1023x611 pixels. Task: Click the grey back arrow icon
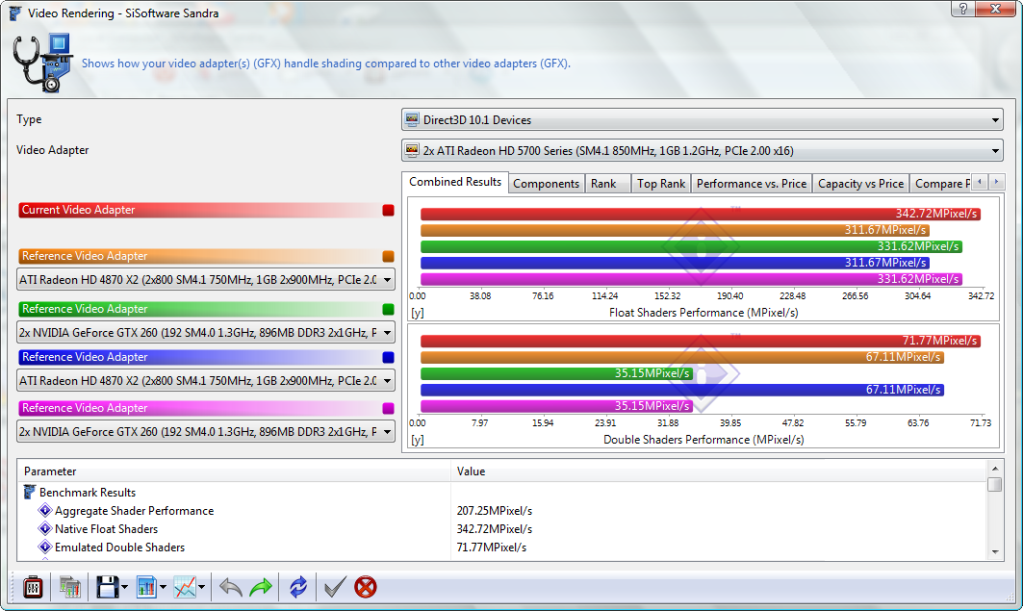pyautogui.click(x=230, y=587)
